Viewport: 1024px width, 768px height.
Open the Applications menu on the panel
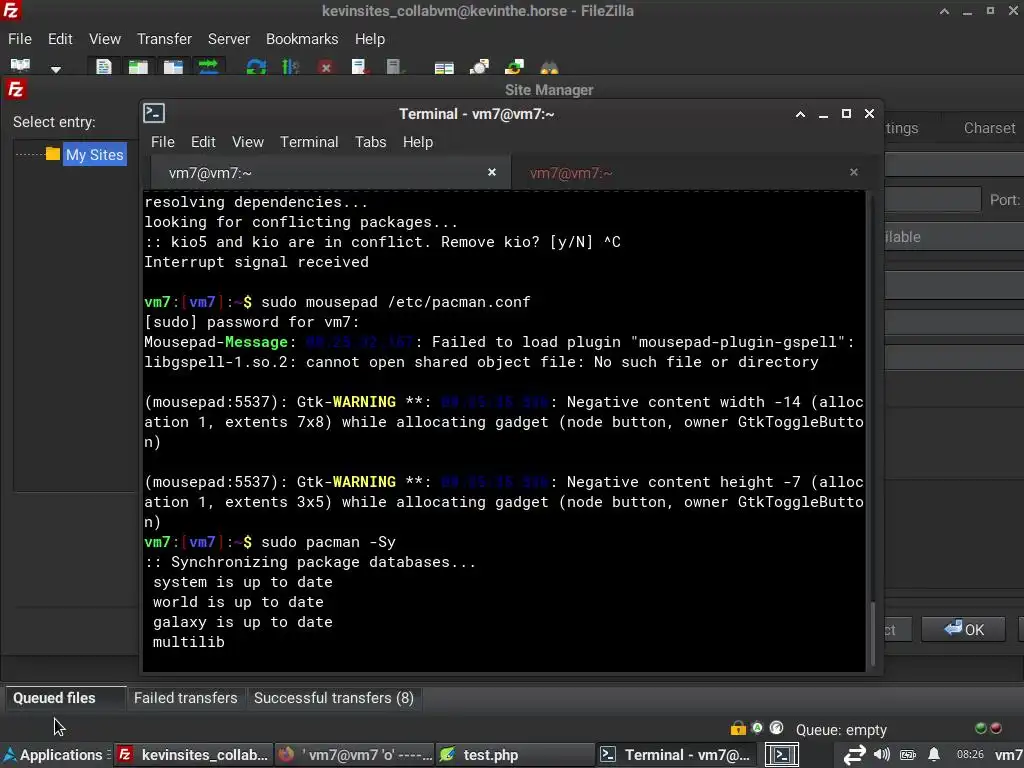(54, 755)
